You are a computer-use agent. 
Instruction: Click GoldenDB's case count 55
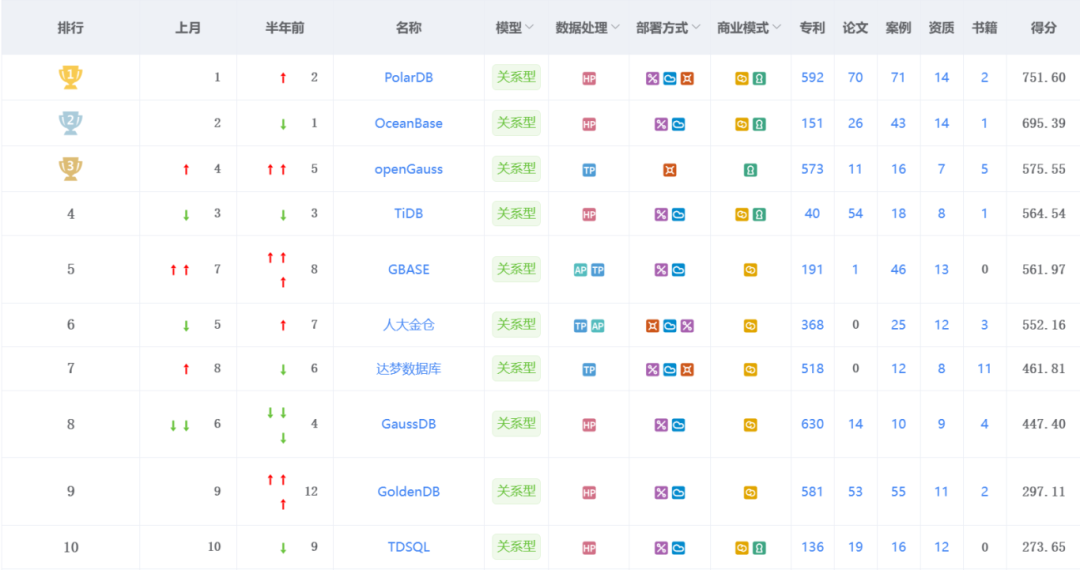coord(898,492)
